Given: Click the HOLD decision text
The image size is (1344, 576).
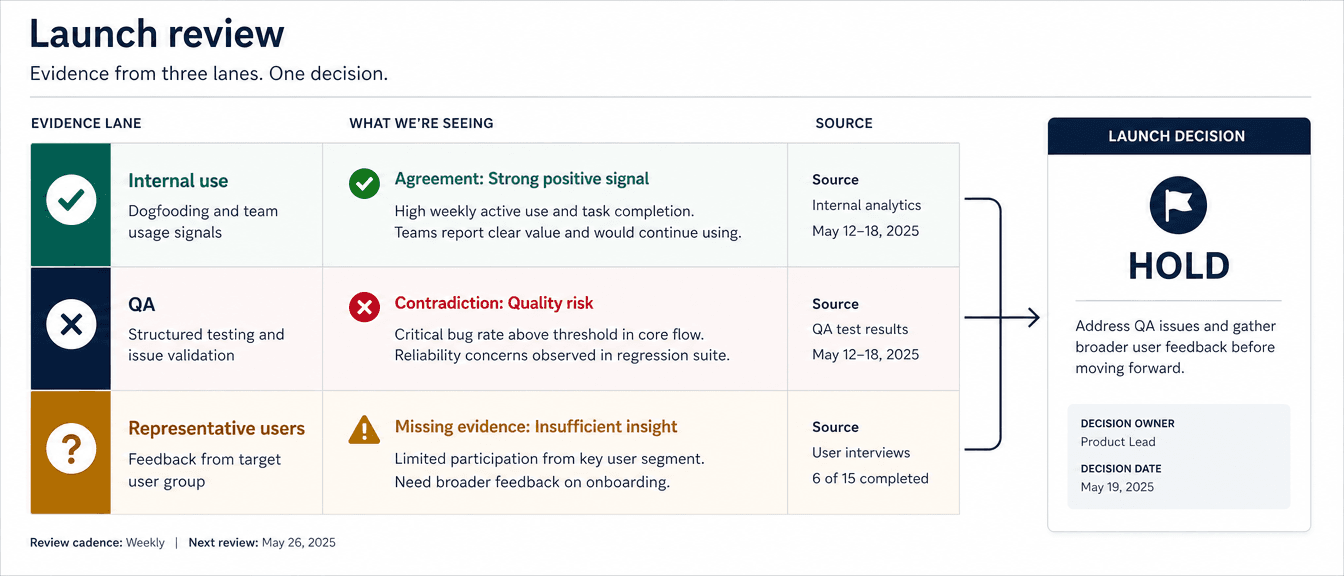Looking at the screenshot, I should (1179, 266).
